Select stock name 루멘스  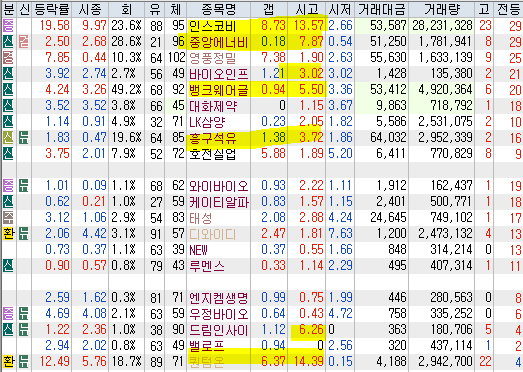click(206, 266)
